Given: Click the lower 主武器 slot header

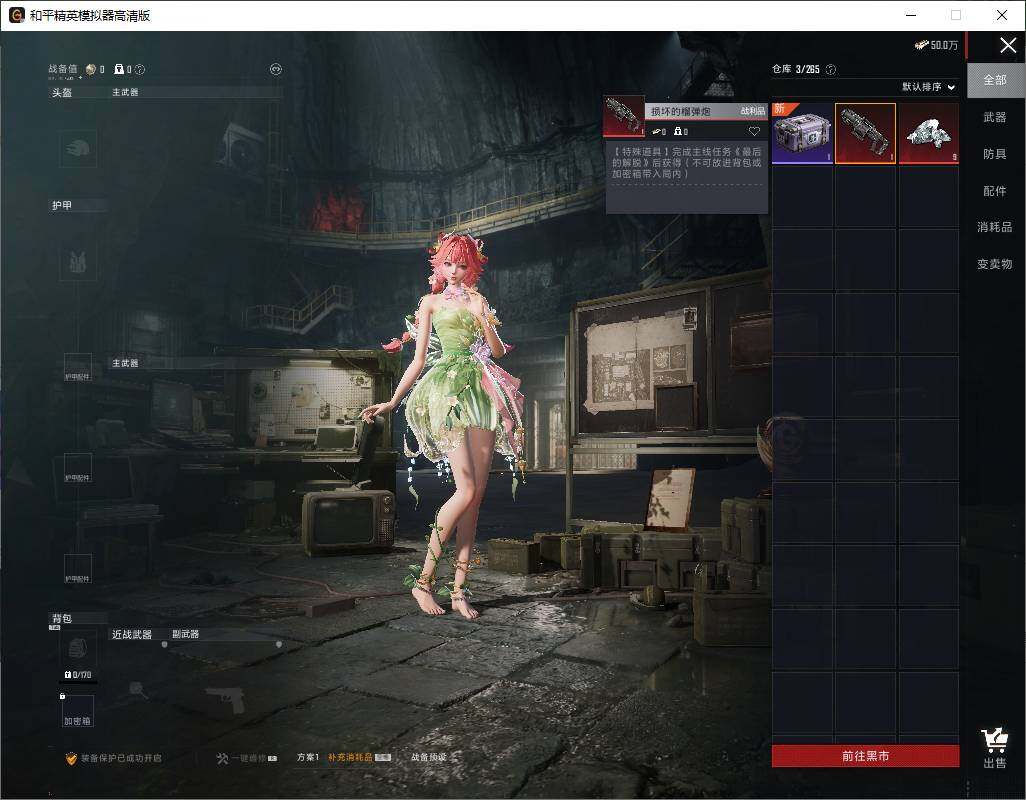Looking at the screenshot, I should [125, 363].
